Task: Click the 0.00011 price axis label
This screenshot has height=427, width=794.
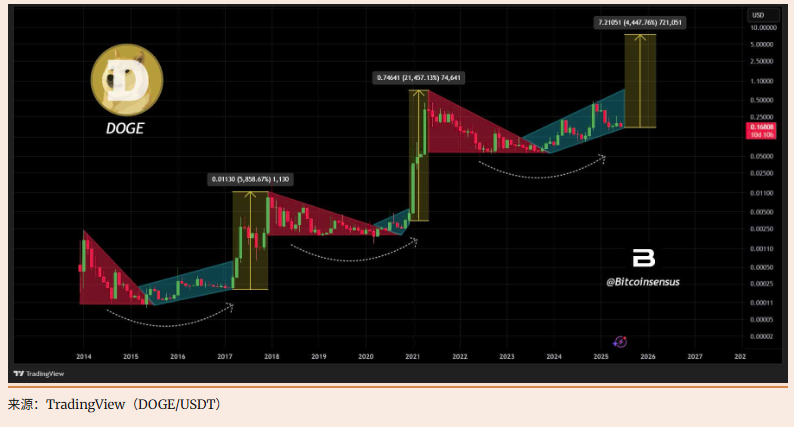Action: pos(762,303)
